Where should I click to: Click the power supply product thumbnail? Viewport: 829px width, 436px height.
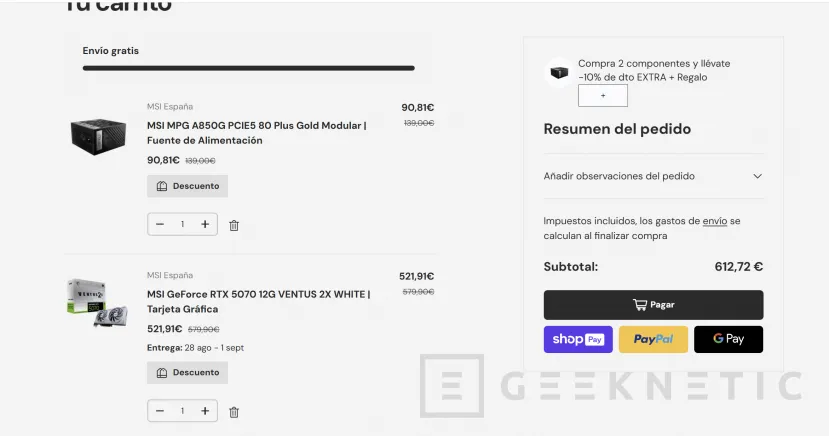[x=97, y=136]
